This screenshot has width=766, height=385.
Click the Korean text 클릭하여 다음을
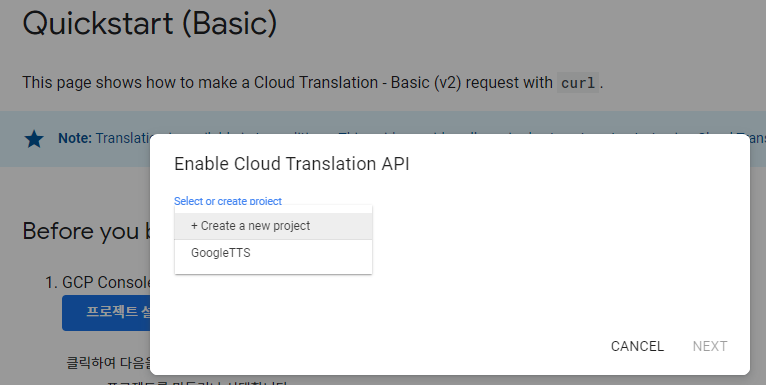click(x=108, y=363)
